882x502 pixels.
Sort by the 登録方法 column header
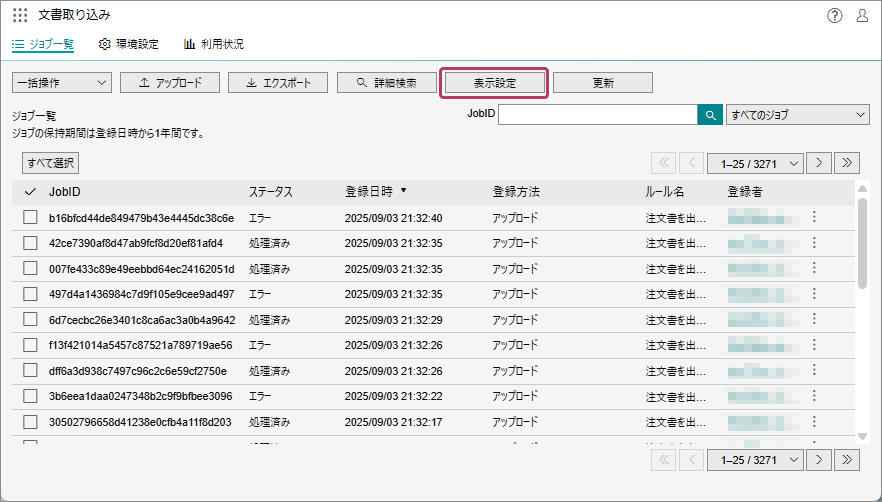point(516,192)
